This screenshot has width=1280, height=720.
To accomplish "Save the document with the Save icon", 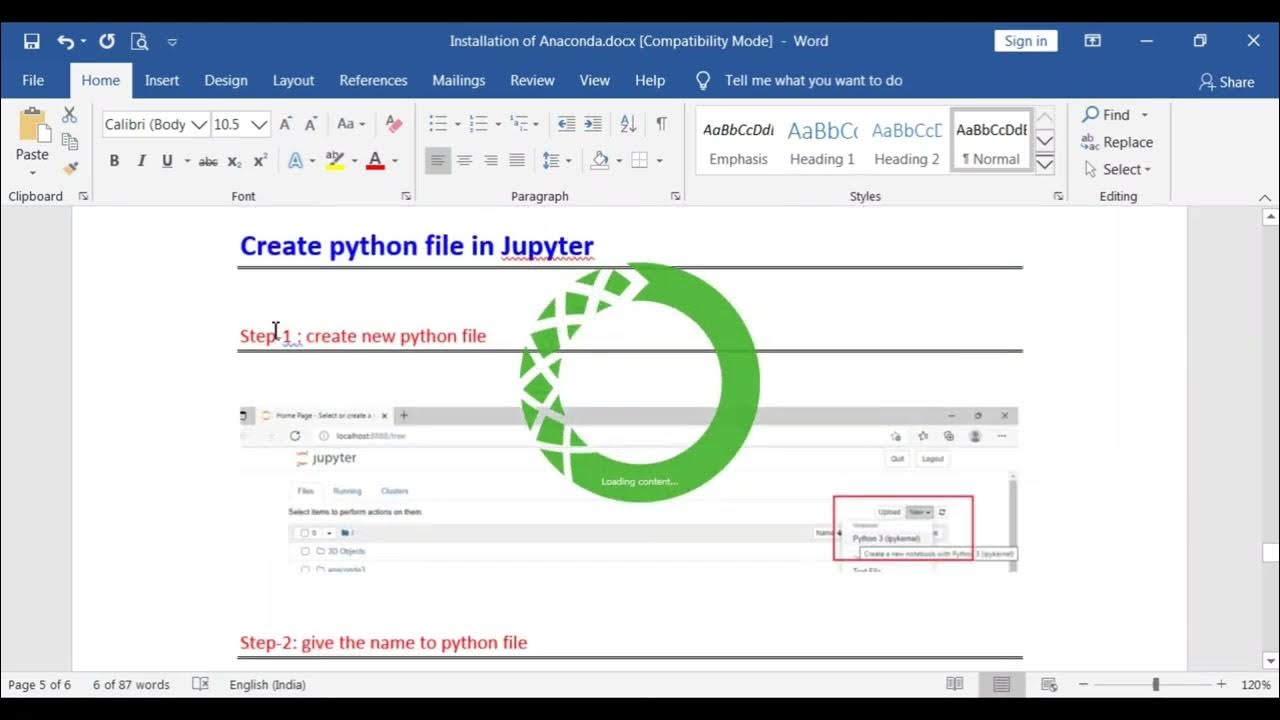I will (x=32, y=41).
